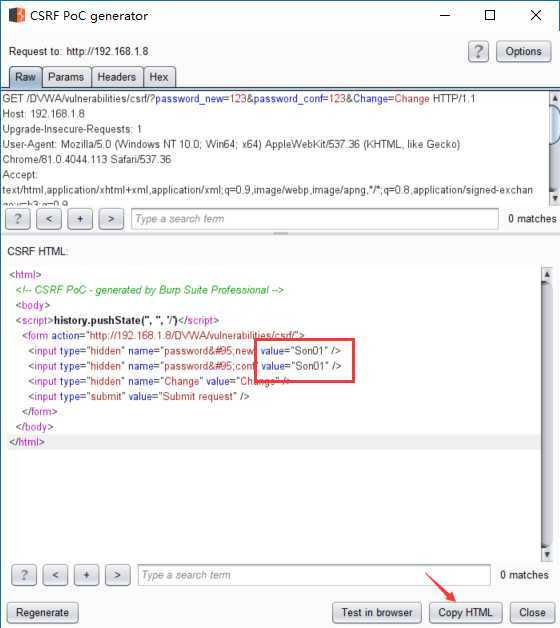Minimize the CSRF PoC generator window

[x=445, y=15]
